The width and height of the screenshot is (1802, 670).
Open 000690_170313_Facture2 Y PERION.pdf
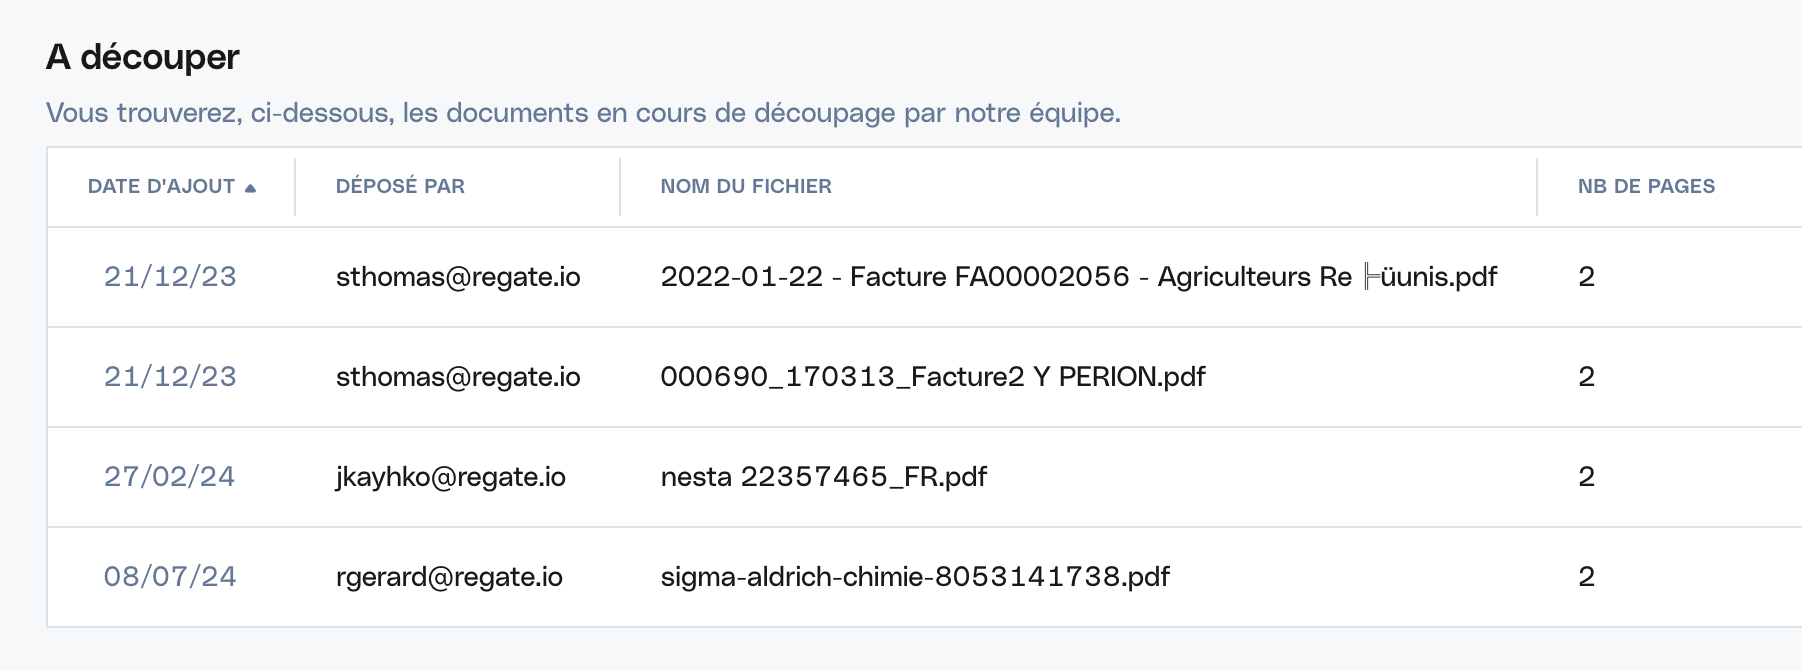pyautogui.click(x=933, y=377)
